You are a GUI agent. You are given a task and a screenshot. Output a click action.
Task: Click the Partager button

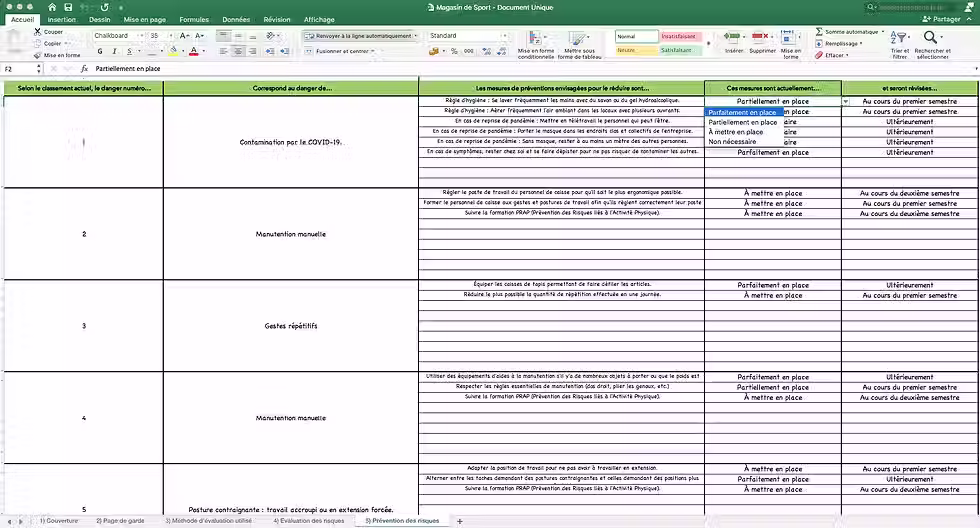pos(941,19)
